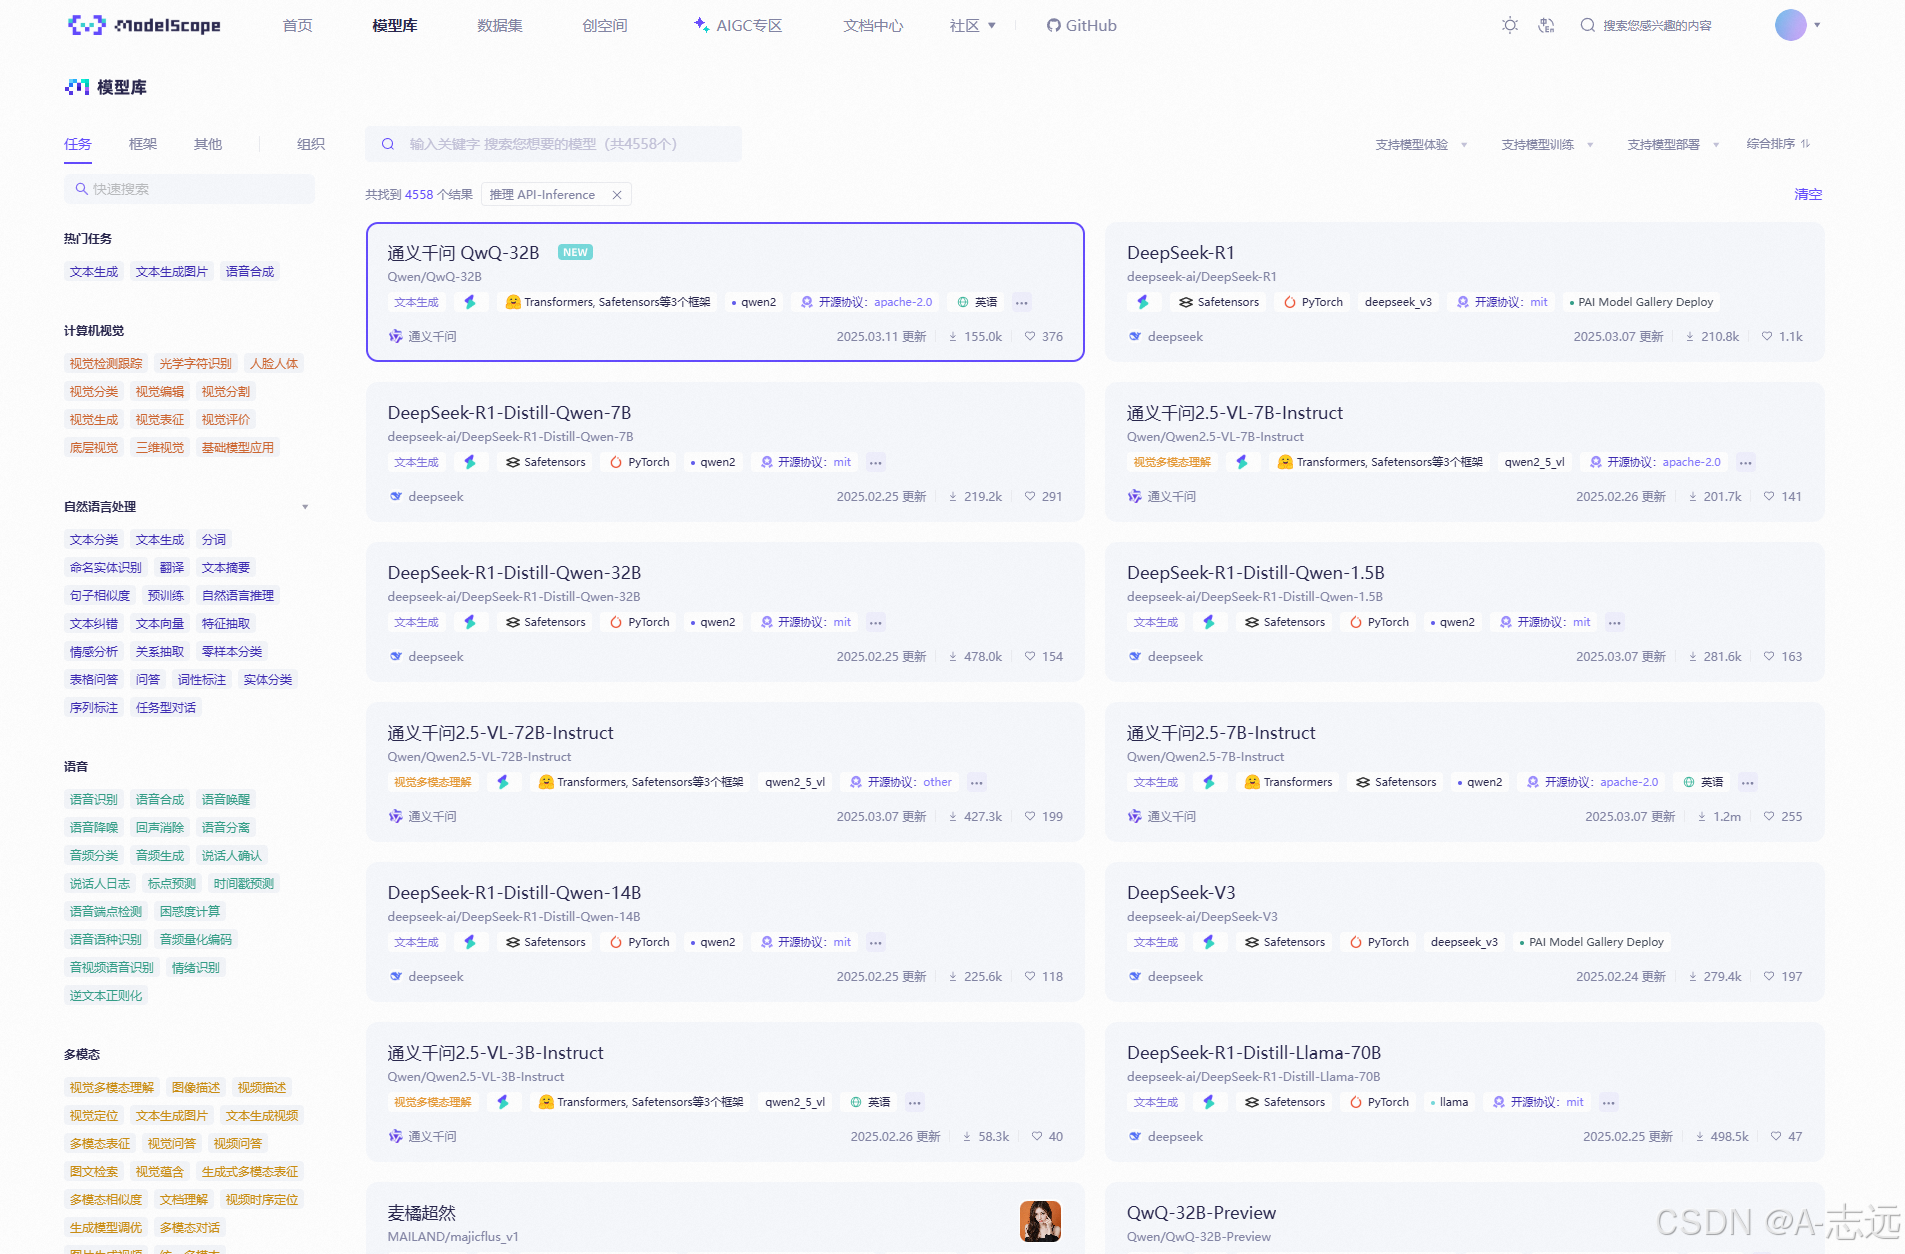Click the ModelScope logo

click(x=144, y=25)
